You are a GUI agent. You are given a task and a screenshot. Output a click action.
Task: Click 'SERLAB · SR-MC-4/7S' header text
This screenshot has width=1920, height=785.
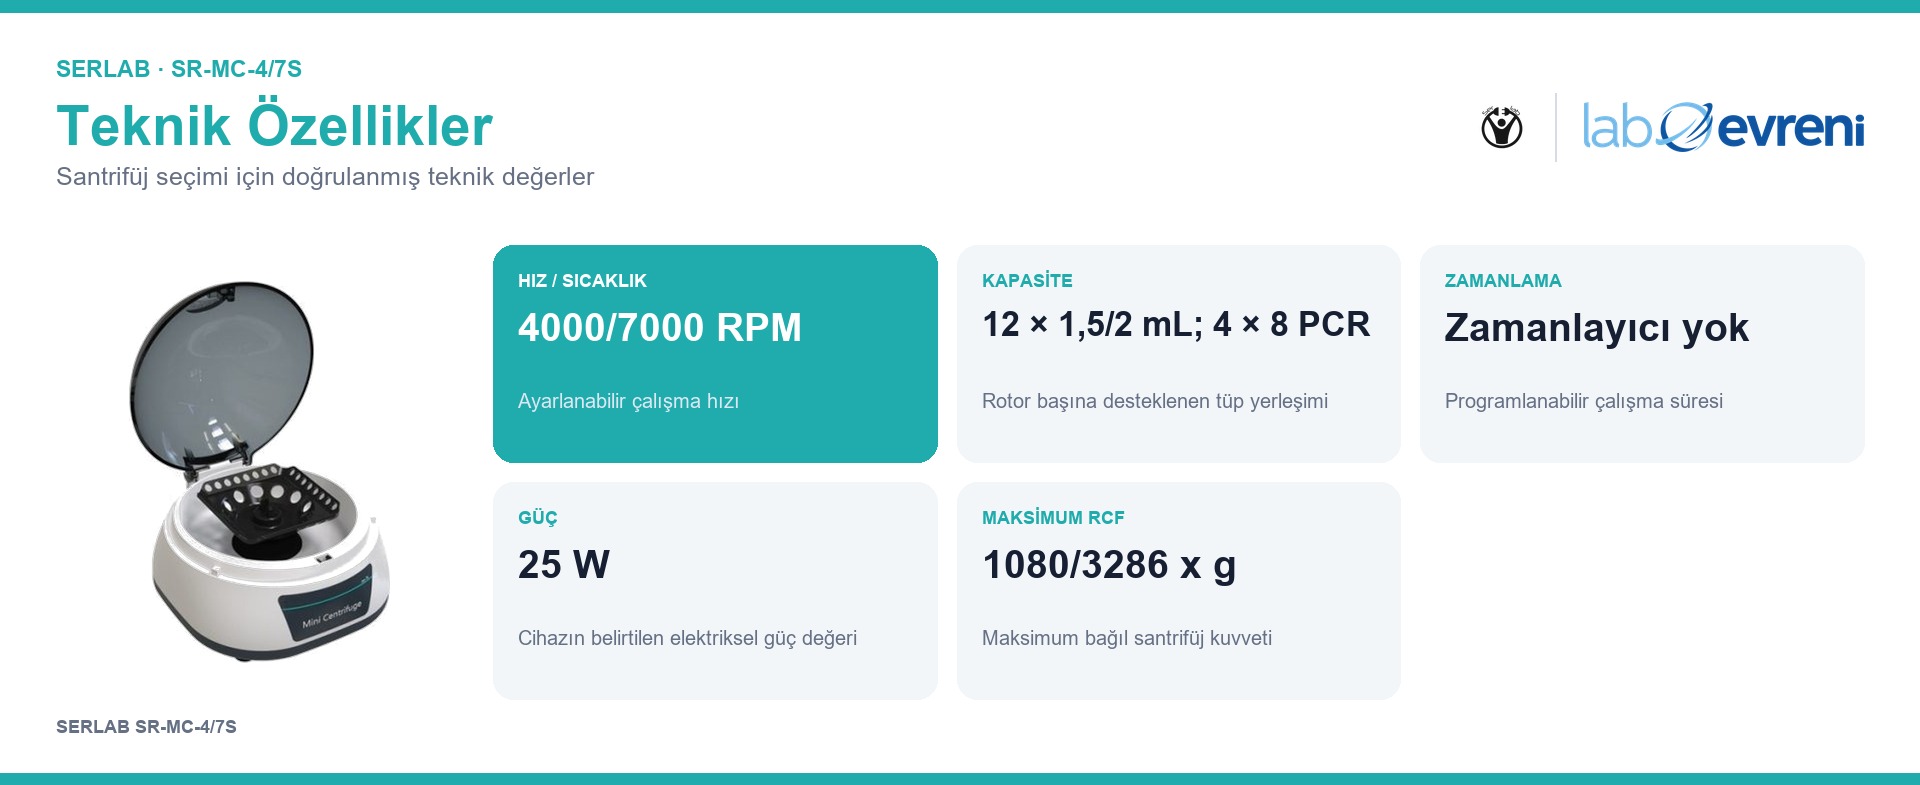tap(179, 69)
